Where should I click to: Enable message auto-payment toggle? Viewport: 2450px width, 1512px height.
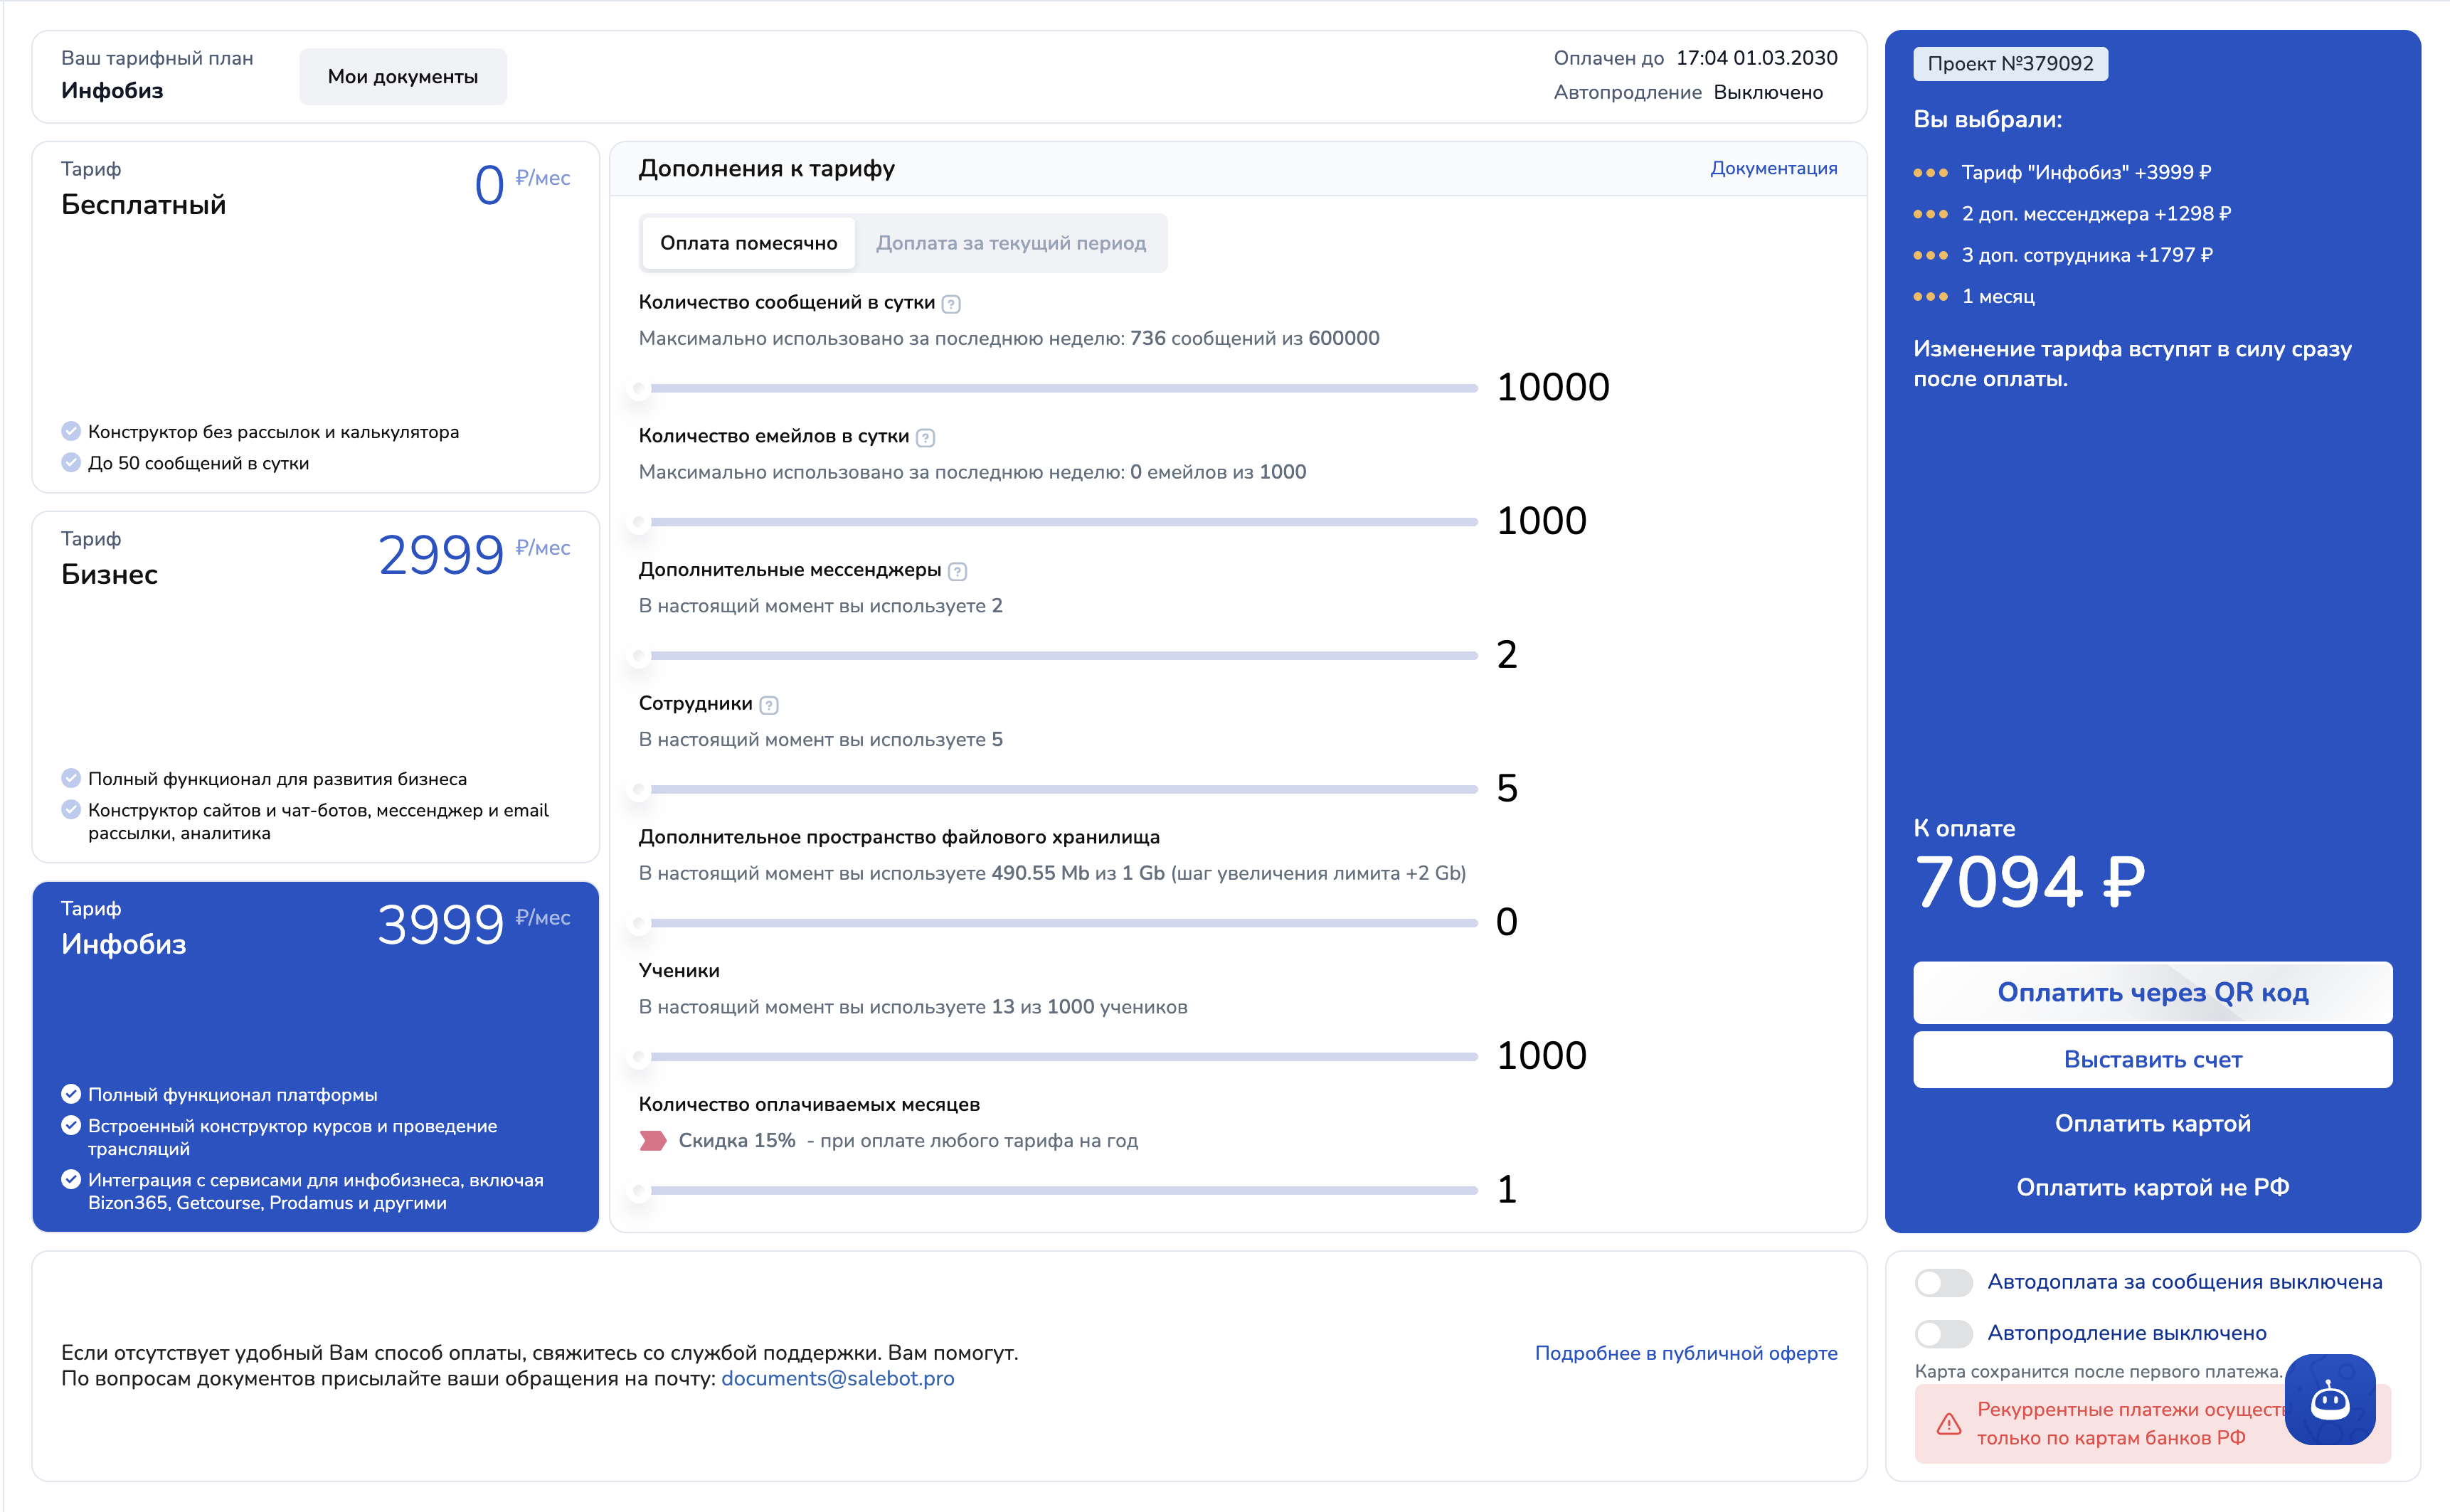(x=1943, y=1282)
